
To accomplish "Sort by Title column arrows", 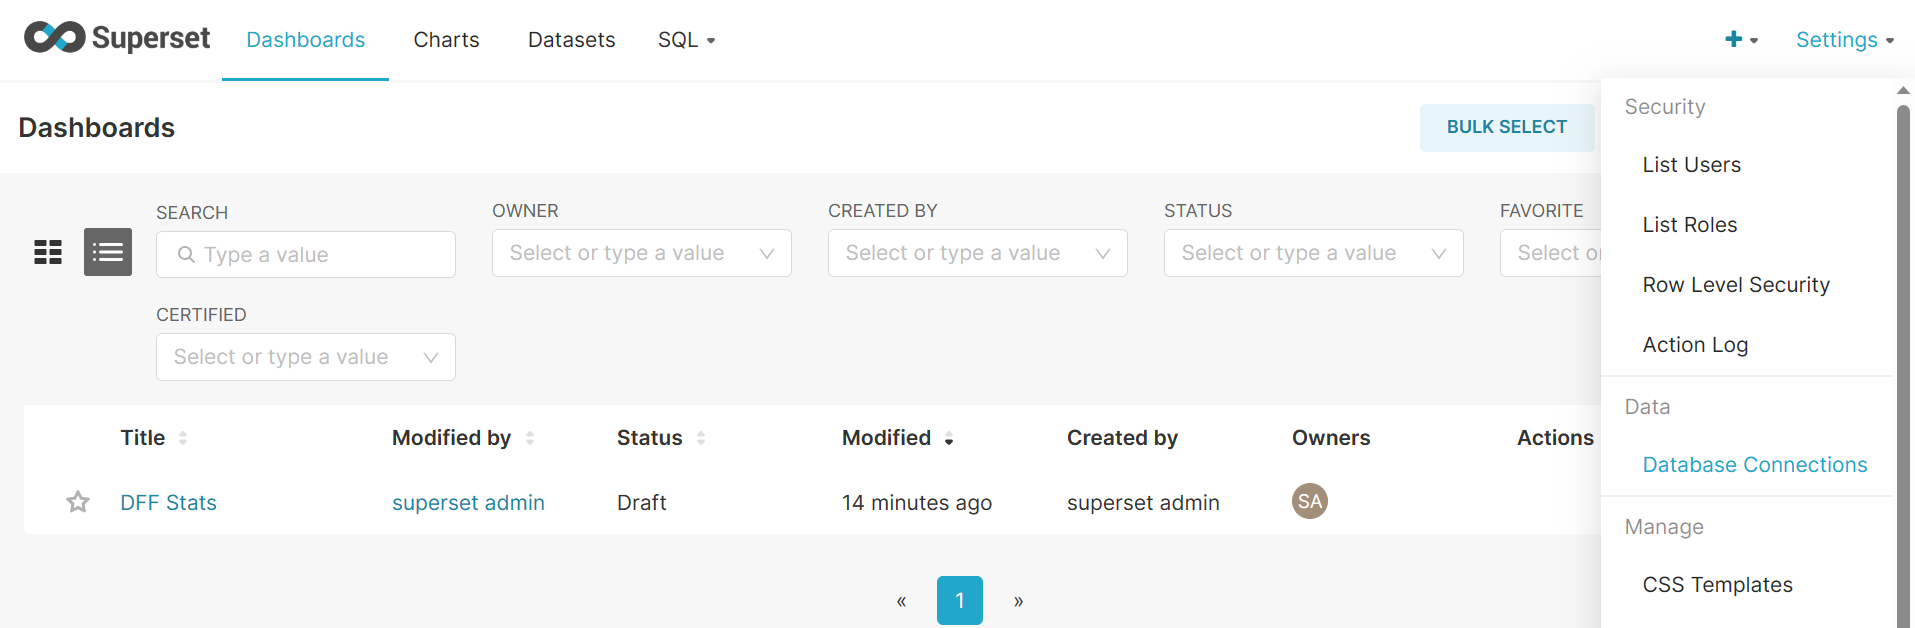I will pos(183,438).
